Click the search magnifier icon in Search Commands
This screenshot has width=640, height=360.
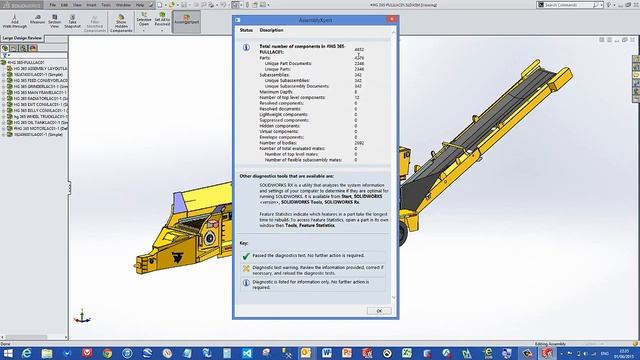(x=595, y=5)
